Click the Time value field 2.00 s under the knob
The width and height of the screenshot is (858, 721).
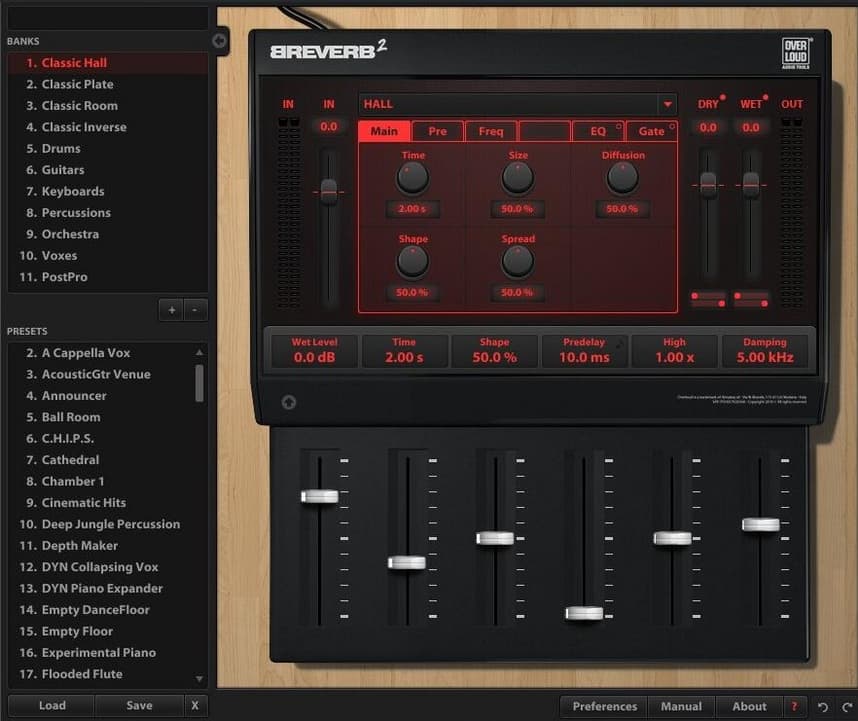412,209
